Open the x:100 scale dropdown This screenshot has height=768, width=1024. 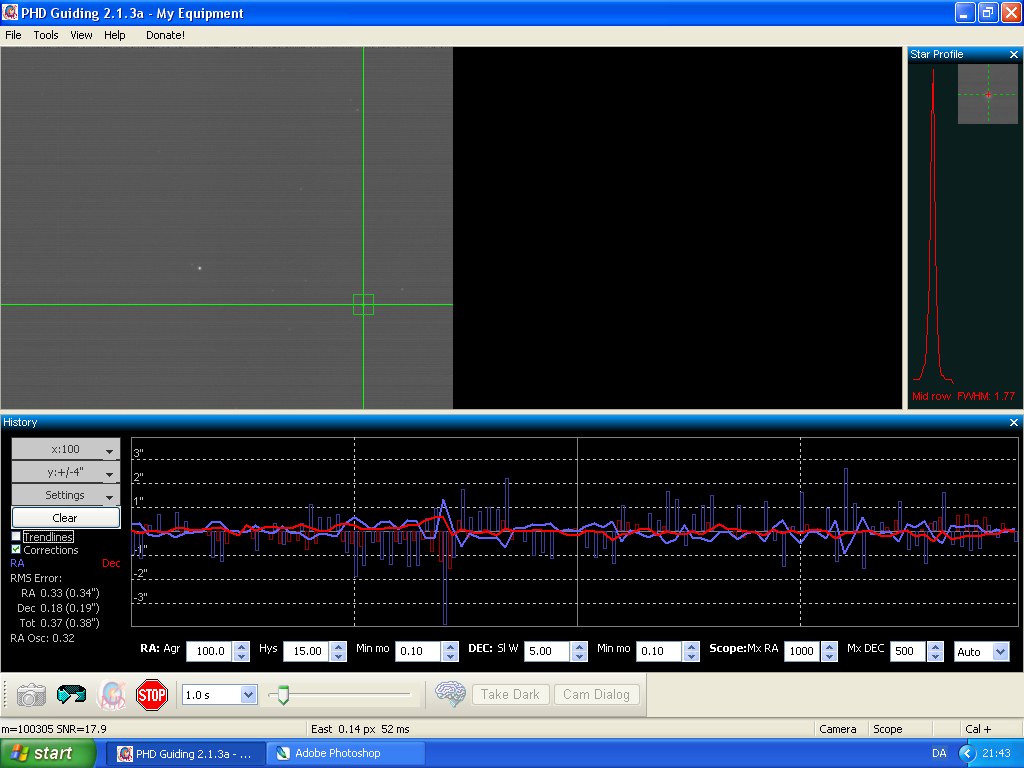66,449
